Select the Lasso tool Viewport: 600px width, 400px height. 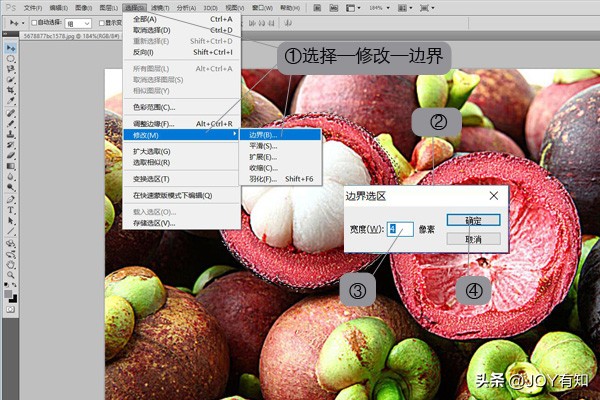coord(10,69)
